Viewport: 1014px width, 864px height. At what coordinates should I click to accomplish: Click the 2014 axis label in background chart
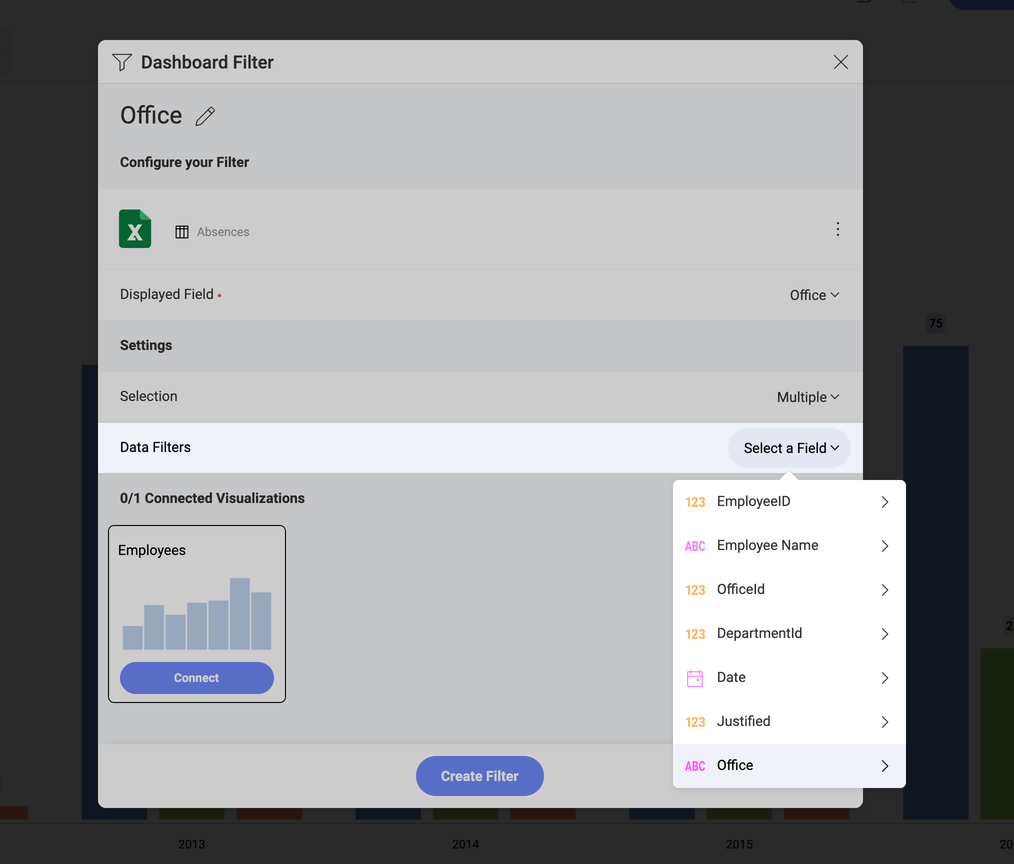tap(466, 845)
